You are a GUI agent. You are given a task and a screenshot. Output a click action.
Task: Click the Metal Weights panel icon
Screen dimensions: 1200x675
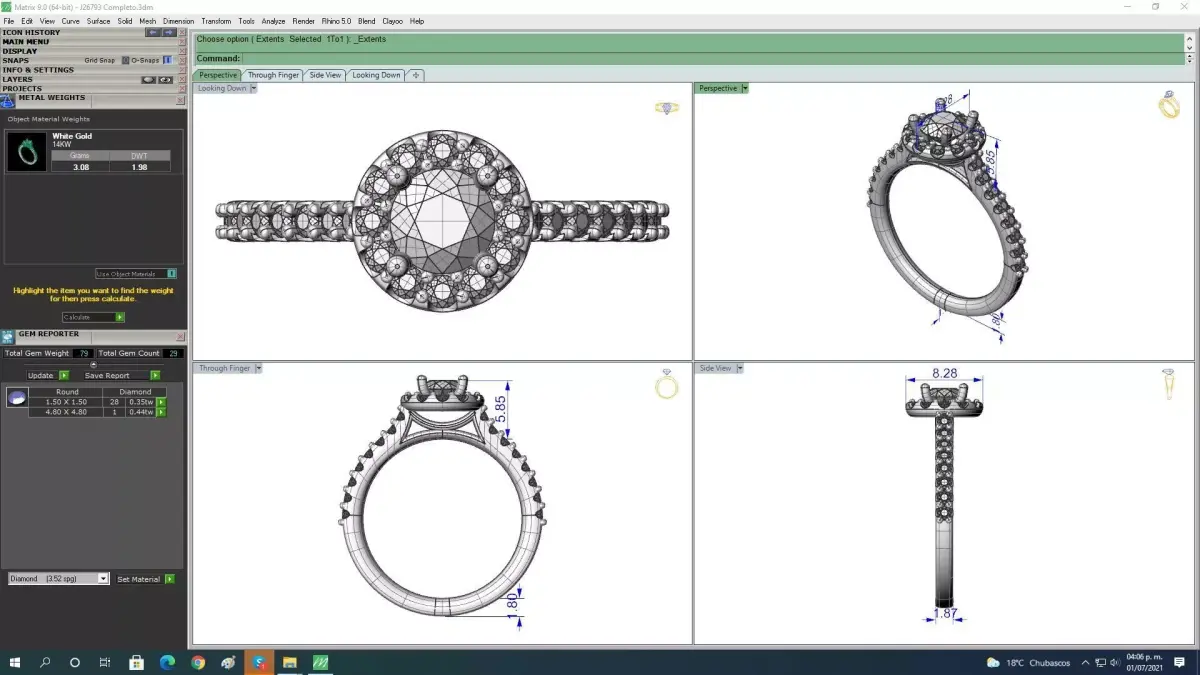click(10, 99)
